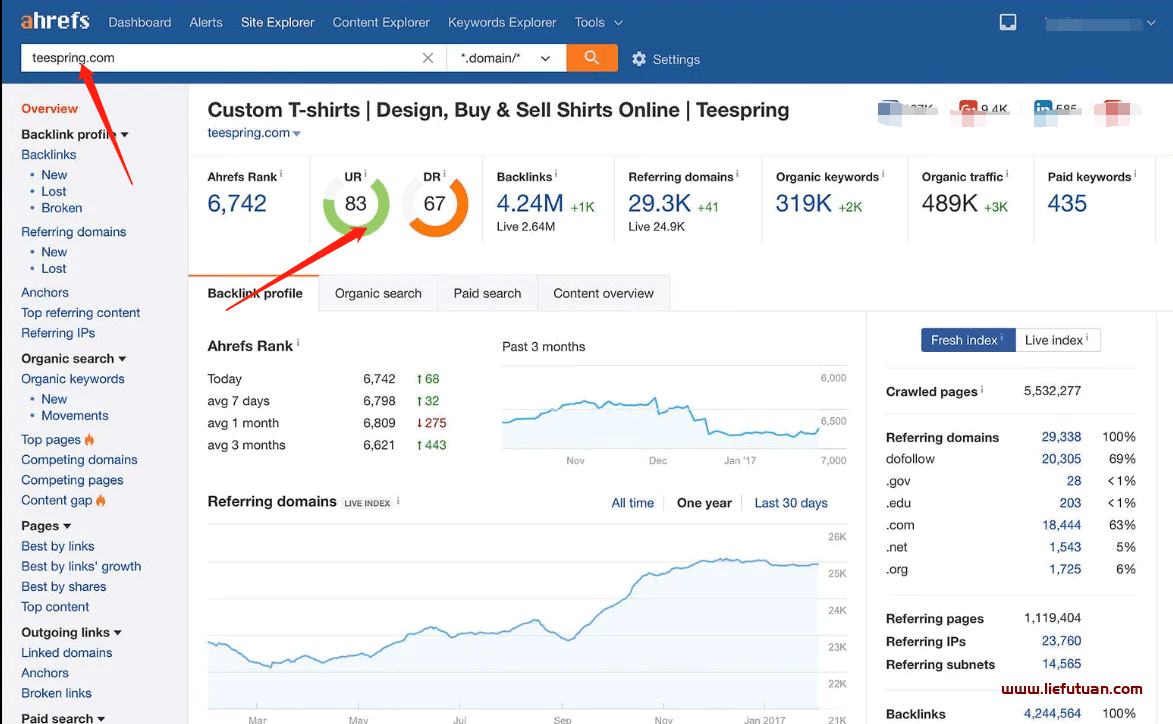Click info icon beside Referring domains metric
Image resolution: width=1173 pixels, height=724 pixels.
coord(737,174)
